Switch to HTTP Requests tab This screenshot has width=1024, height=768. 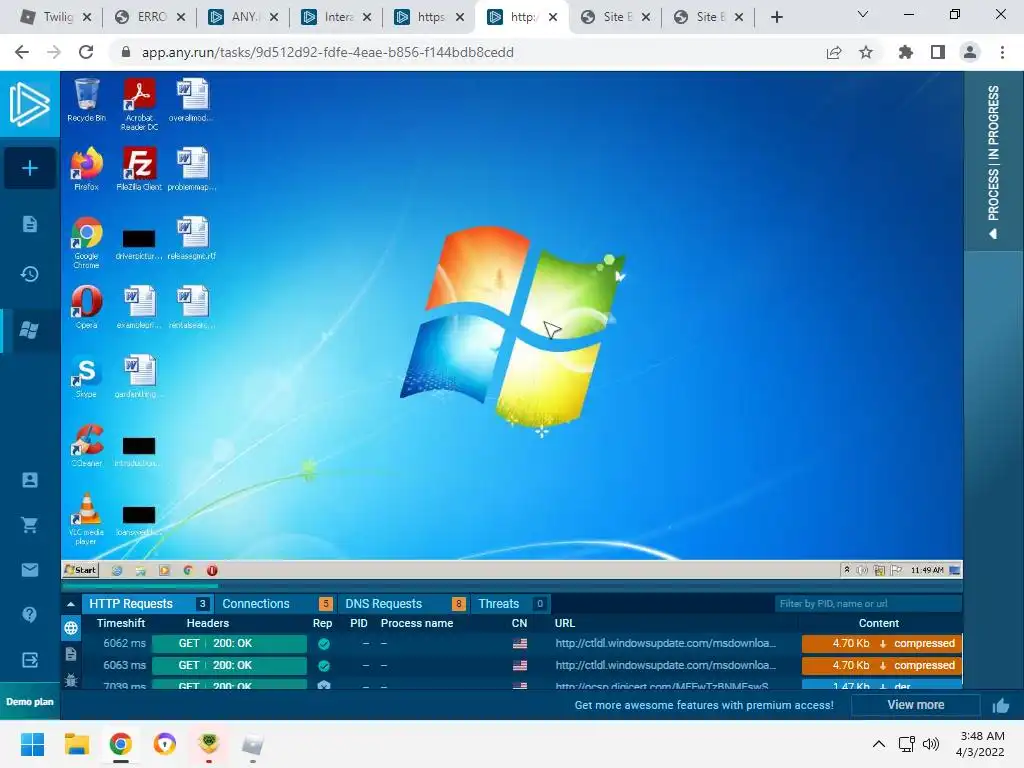point(148,604)
